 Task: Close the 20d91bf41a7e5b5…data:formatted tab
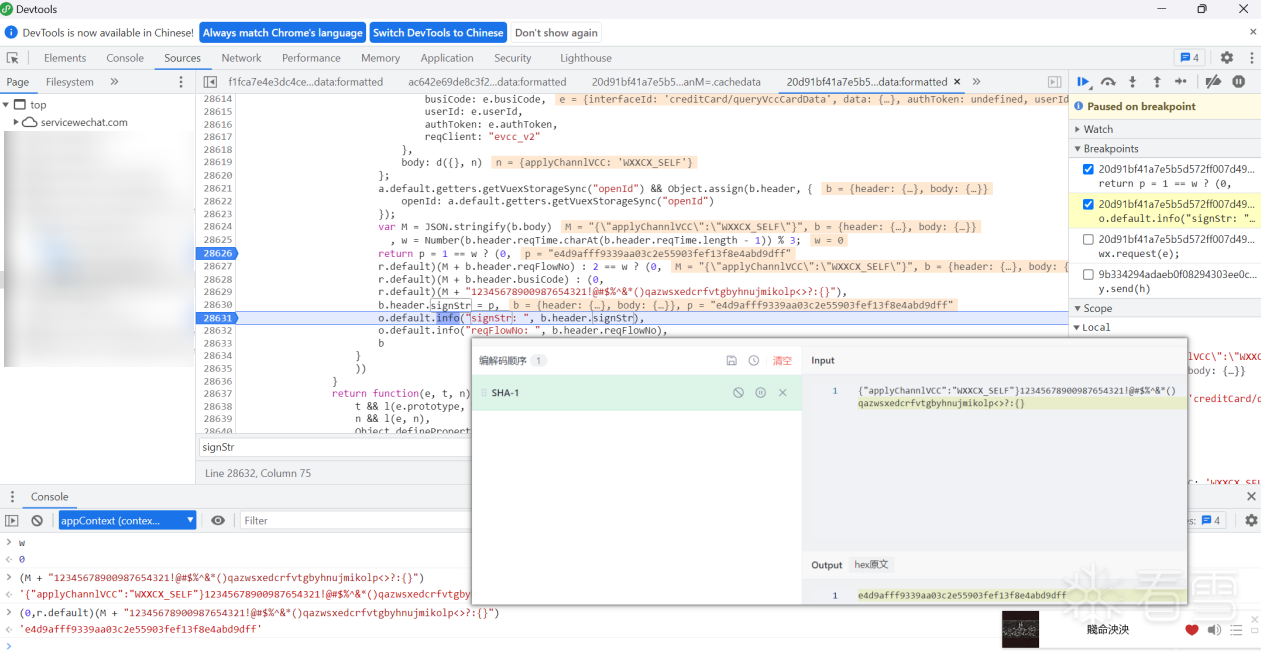coord(957,82)
